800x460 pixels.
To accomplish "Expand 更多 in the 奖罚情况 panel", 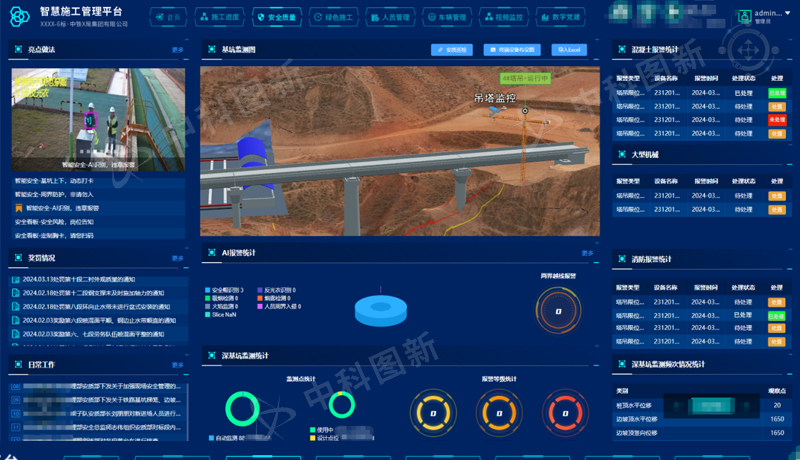I will 177,258.
